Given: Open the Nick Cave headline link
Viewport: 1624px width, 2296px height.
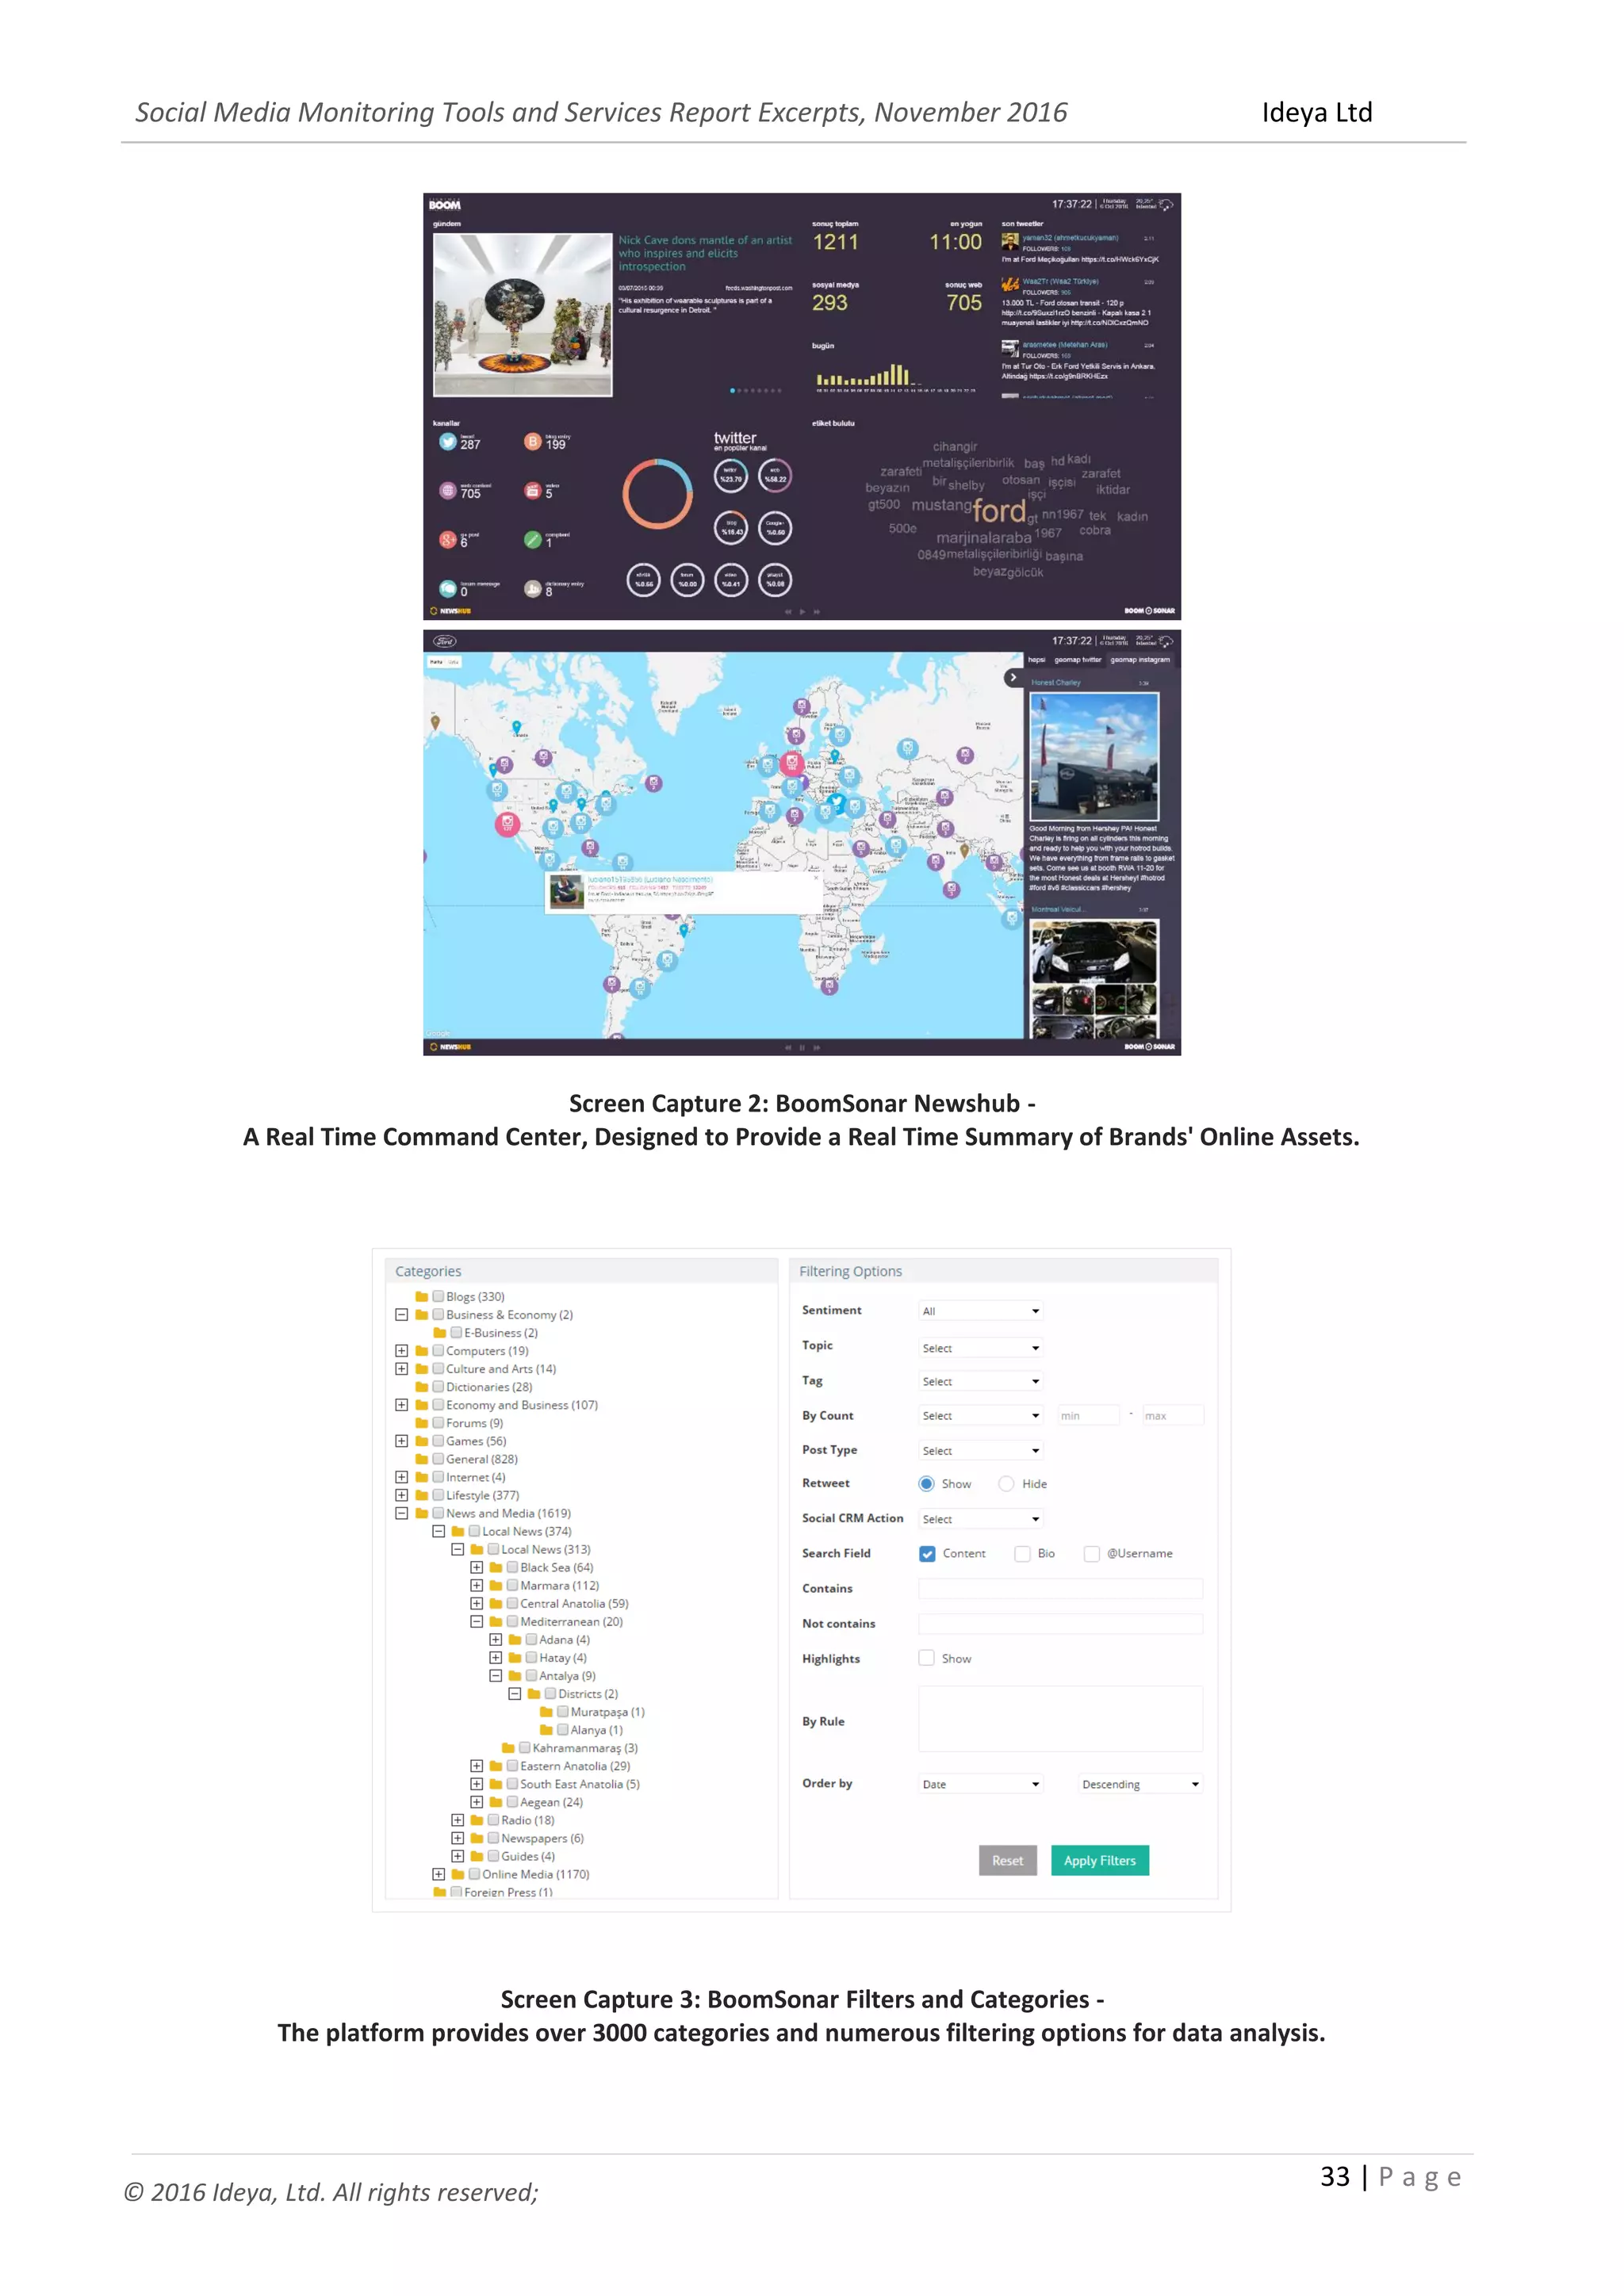Looking at the screenshot, I should pyautogui.click(x=705, y=253).
